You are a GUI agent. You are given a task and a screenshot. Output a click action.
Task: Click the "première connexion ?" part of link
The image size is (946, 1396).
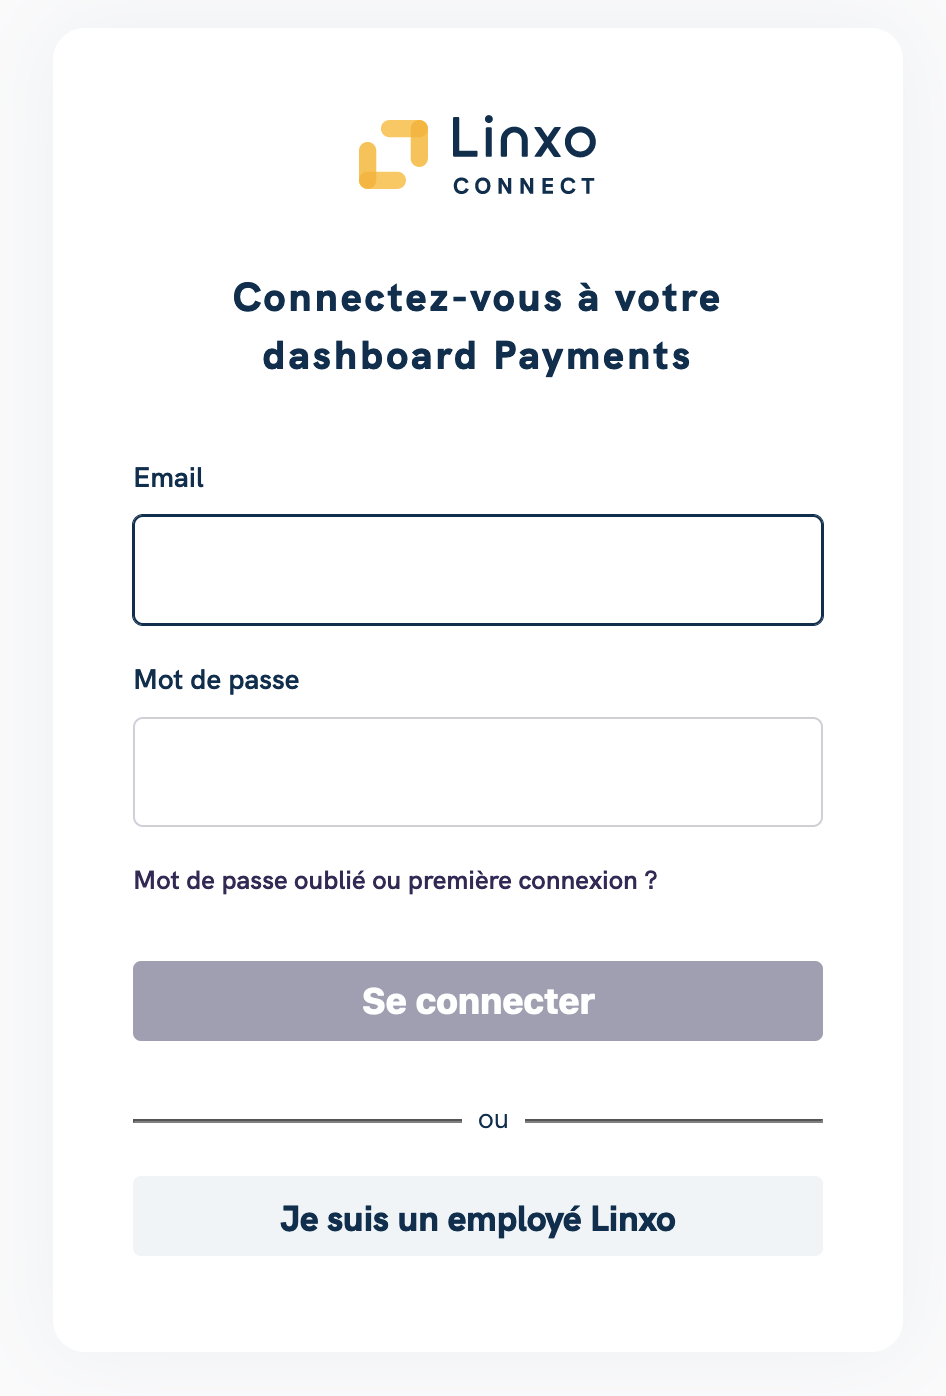point(533,881)
